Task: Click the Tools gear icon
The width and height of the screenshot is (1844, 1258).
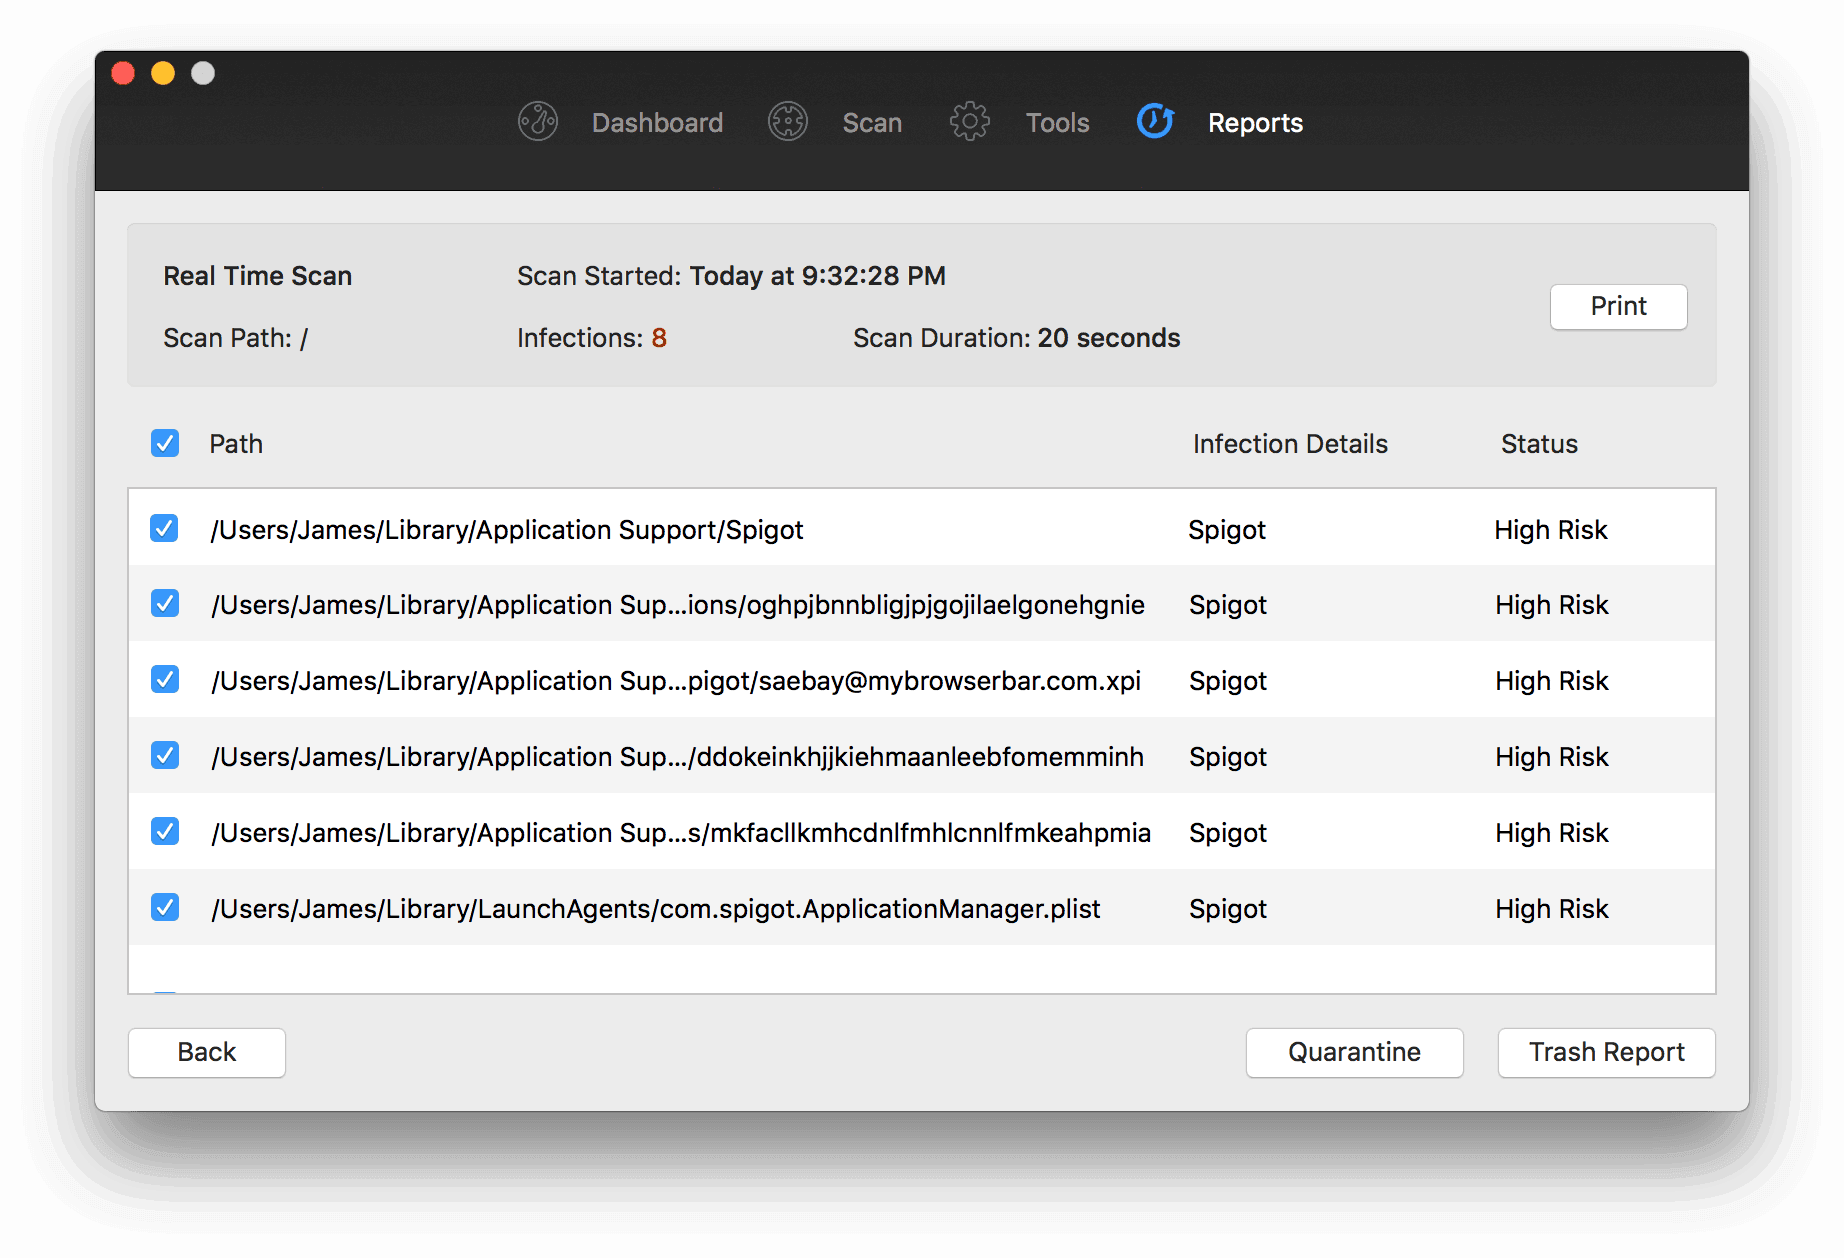Action: [x=969, y=122]
